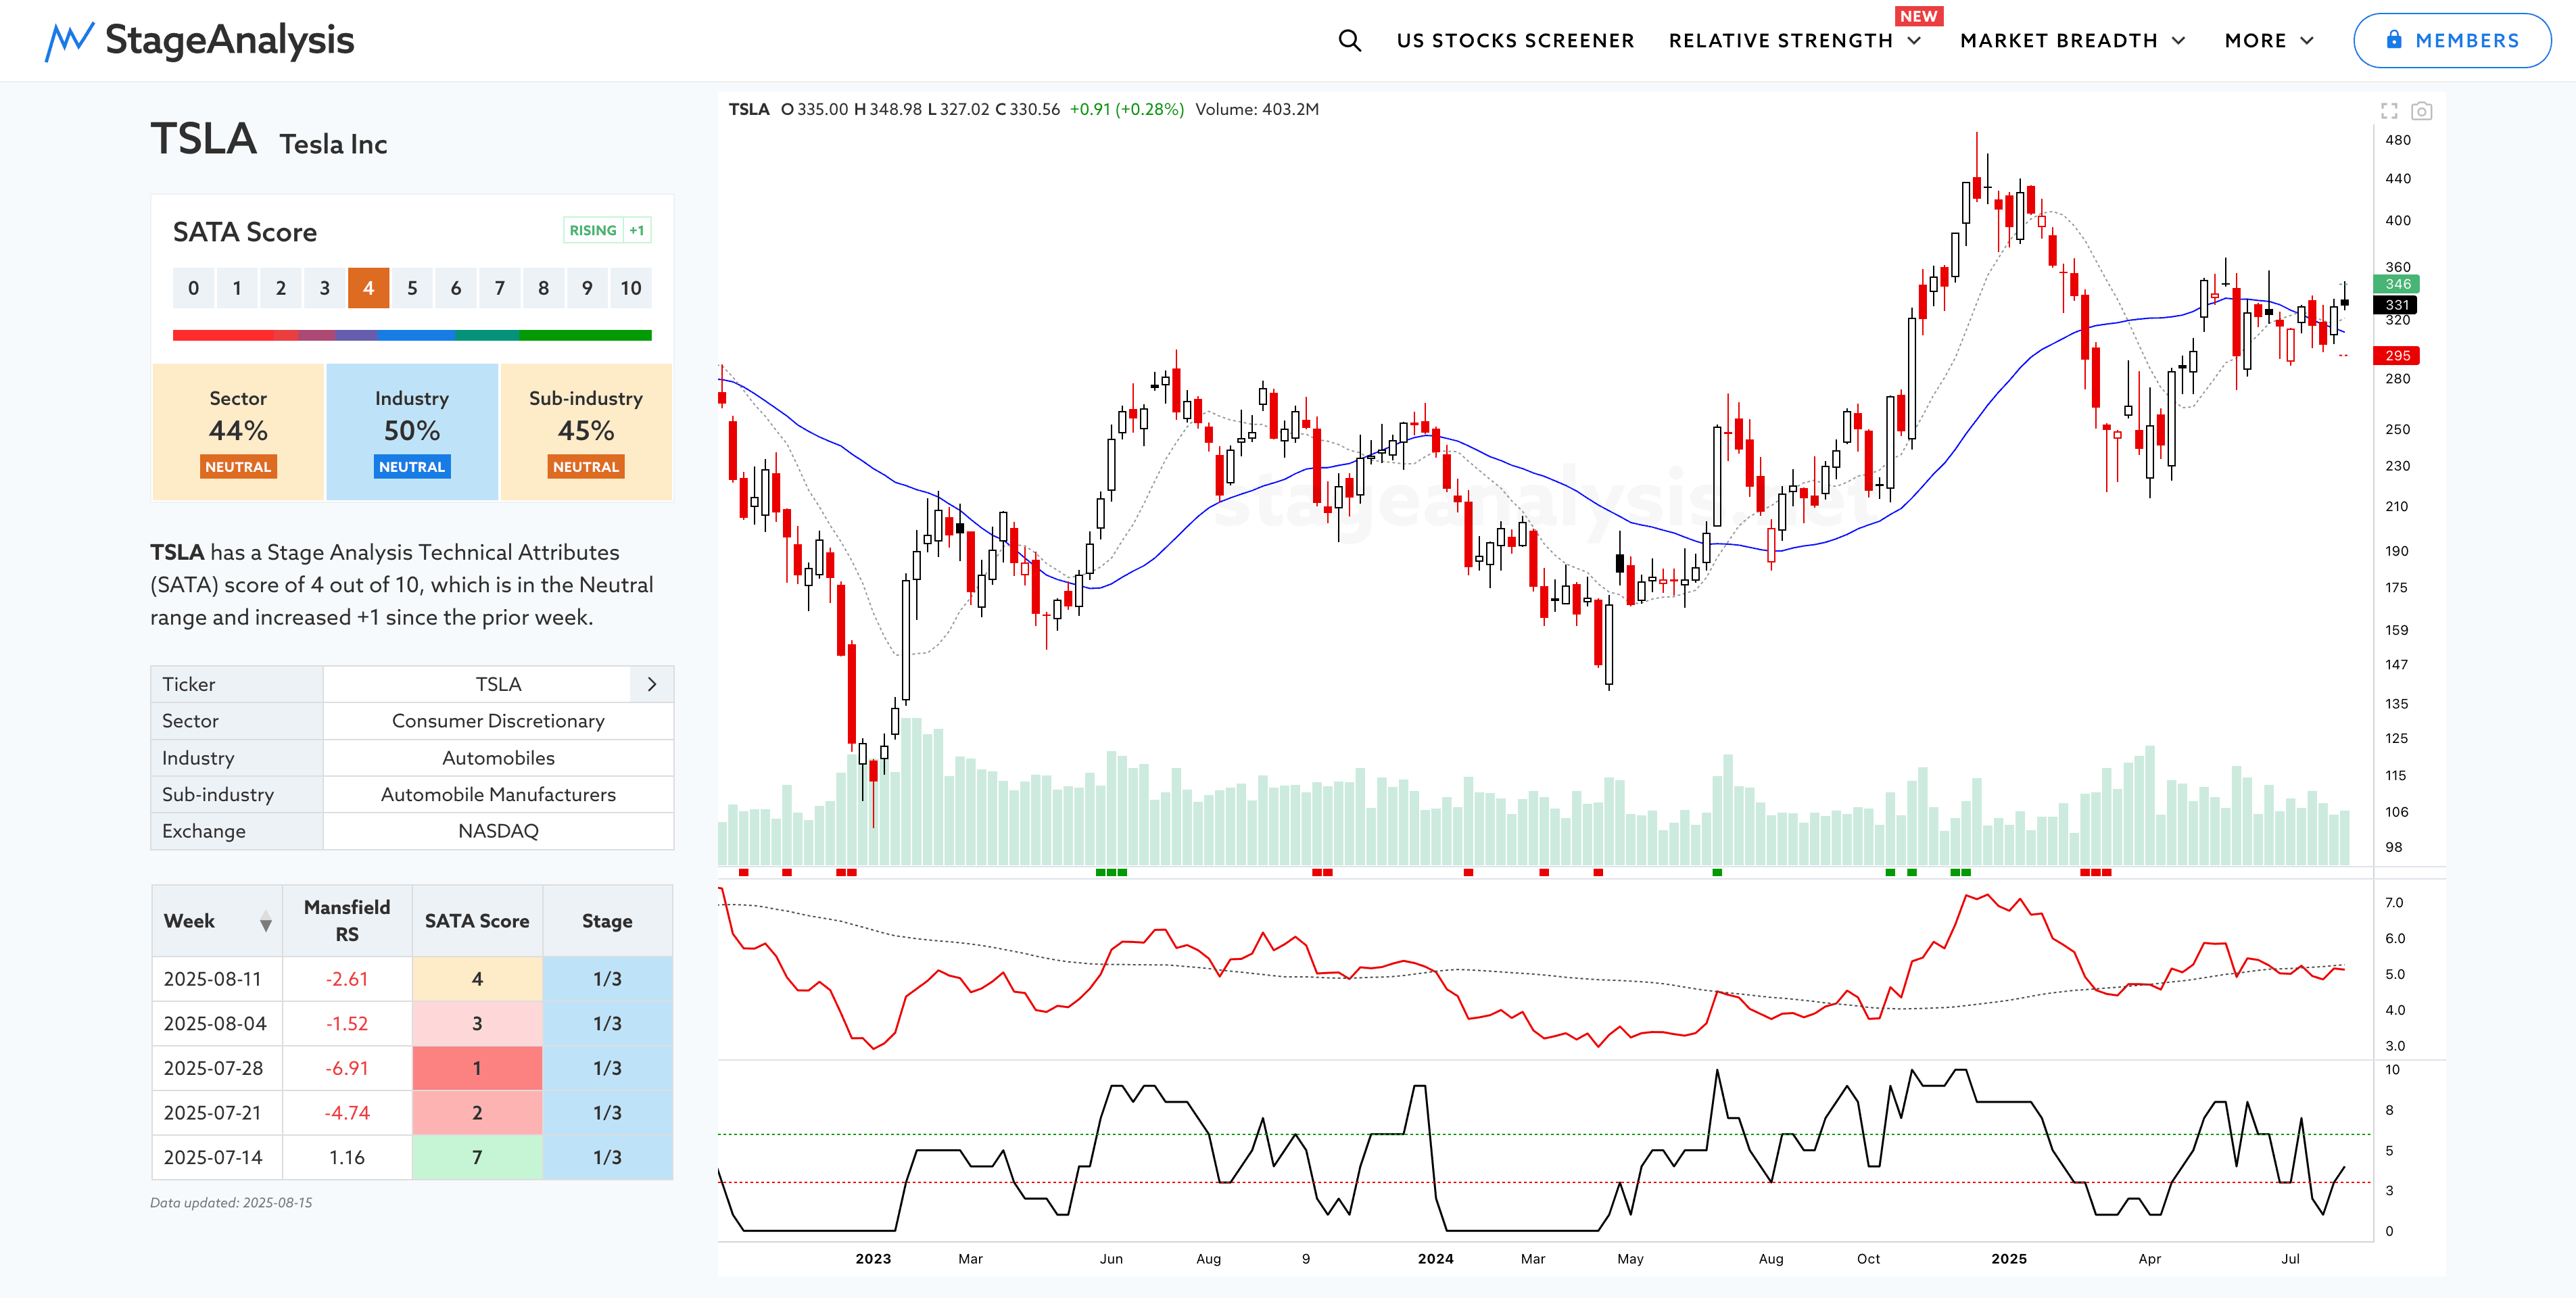Toggle the chart fullscreen icon
The width and height of the screenshot is (2576, 1298).
[2389, 111]
